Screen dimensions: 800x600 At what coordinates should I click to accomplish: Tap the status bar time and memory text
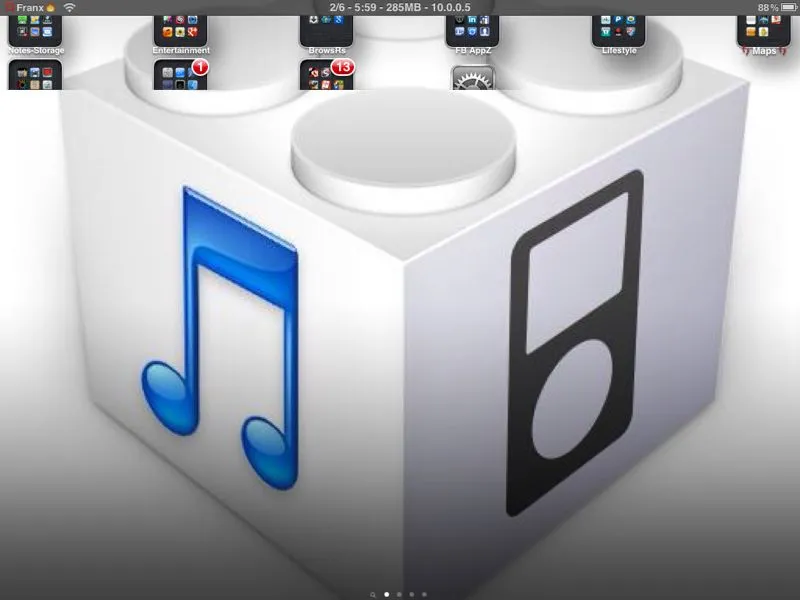400,7
